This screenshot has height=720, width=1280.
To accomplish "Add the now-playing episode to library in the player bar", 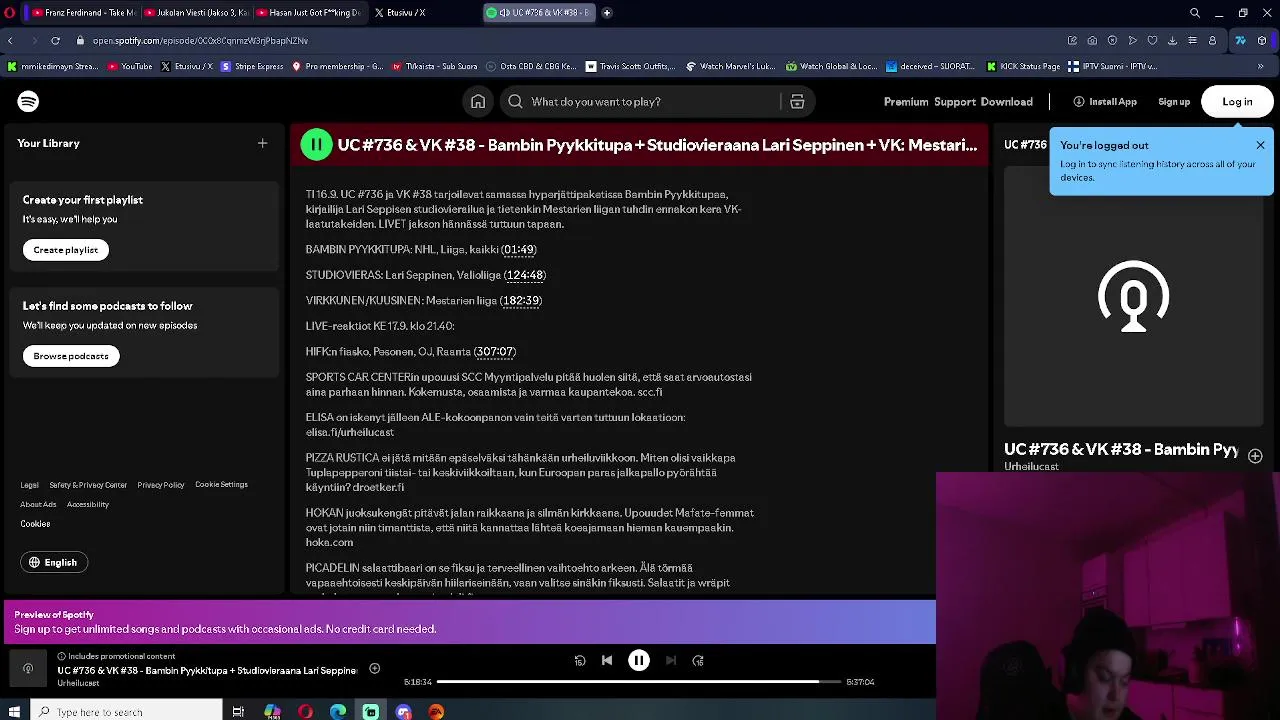I will 374,669.
